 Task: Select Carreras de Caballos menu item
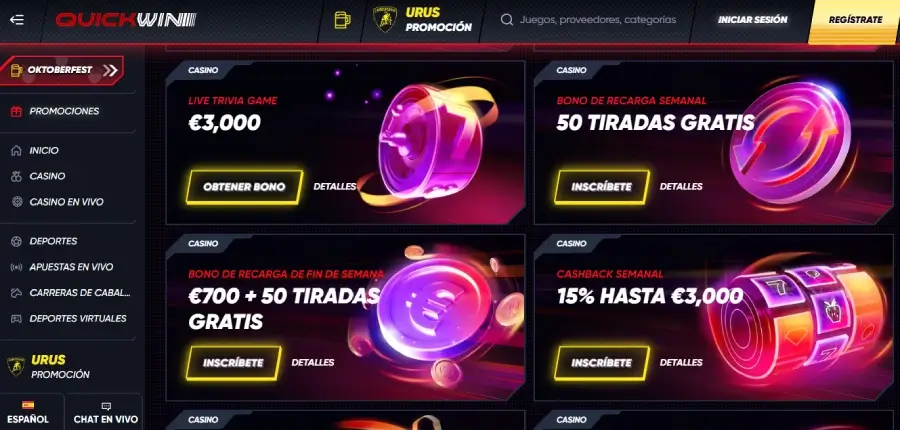pyautogui.click(x=80, y=293)
